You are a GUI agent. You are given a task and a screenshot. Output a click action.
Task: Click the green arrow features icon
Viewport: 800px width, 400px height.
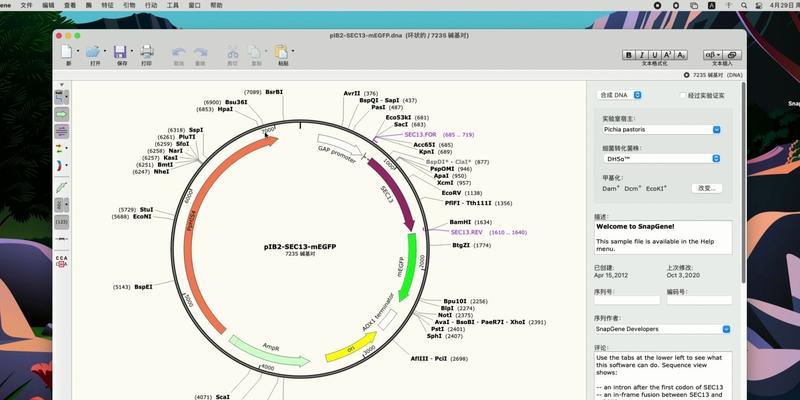61,114
